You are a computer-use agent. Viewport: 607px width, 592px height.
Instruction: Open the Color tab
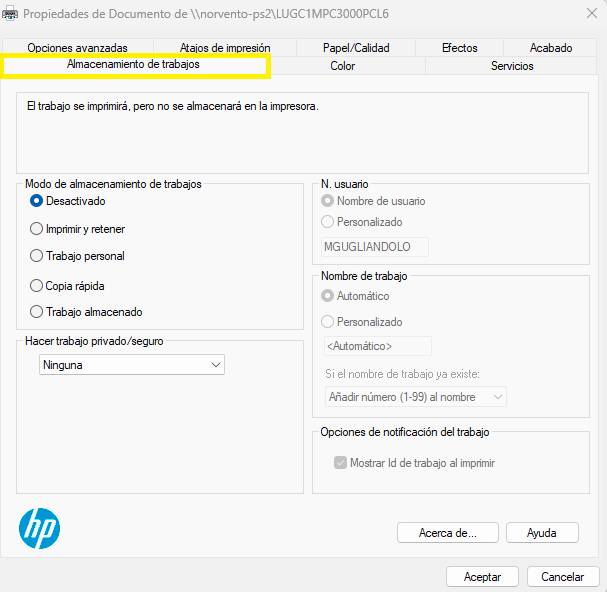click(x=343, y=66)
